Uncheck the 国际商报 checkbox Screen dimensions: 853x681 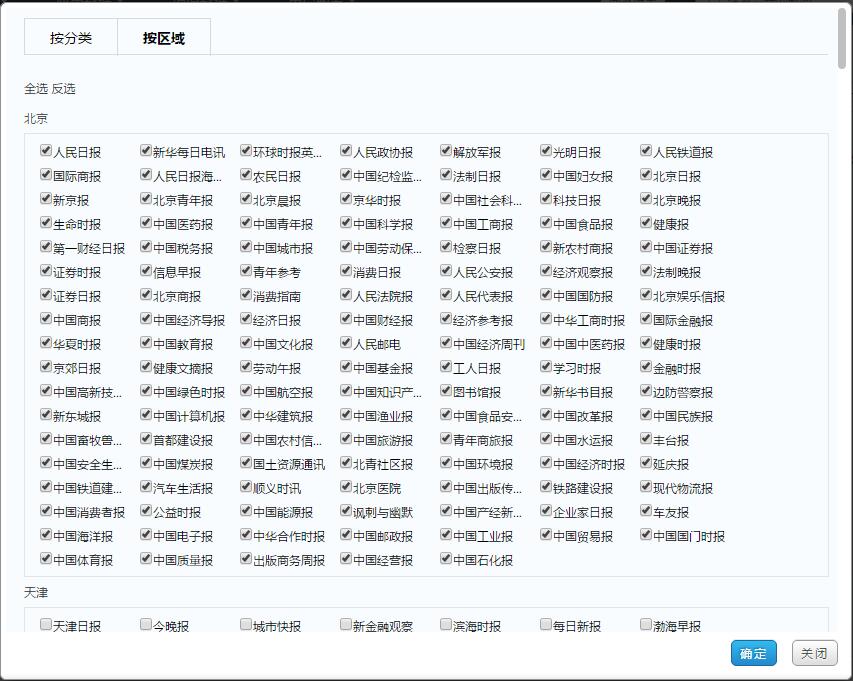(46, 174)
